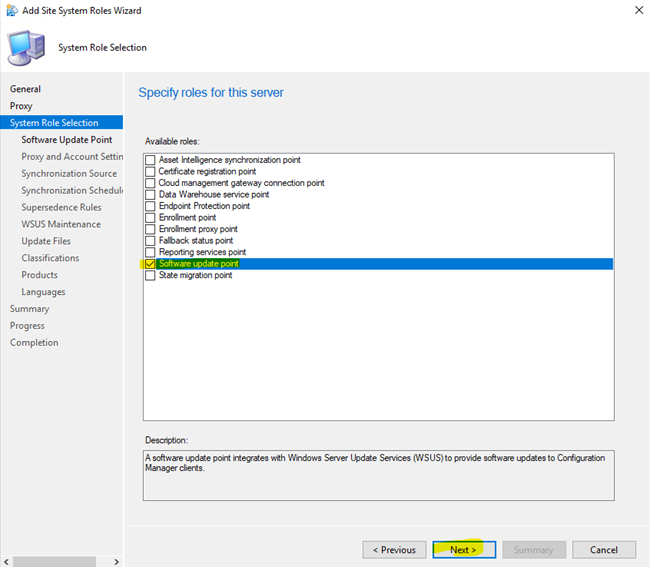
Task: Select Progress step in sidebar
Action: click(27, 326)
